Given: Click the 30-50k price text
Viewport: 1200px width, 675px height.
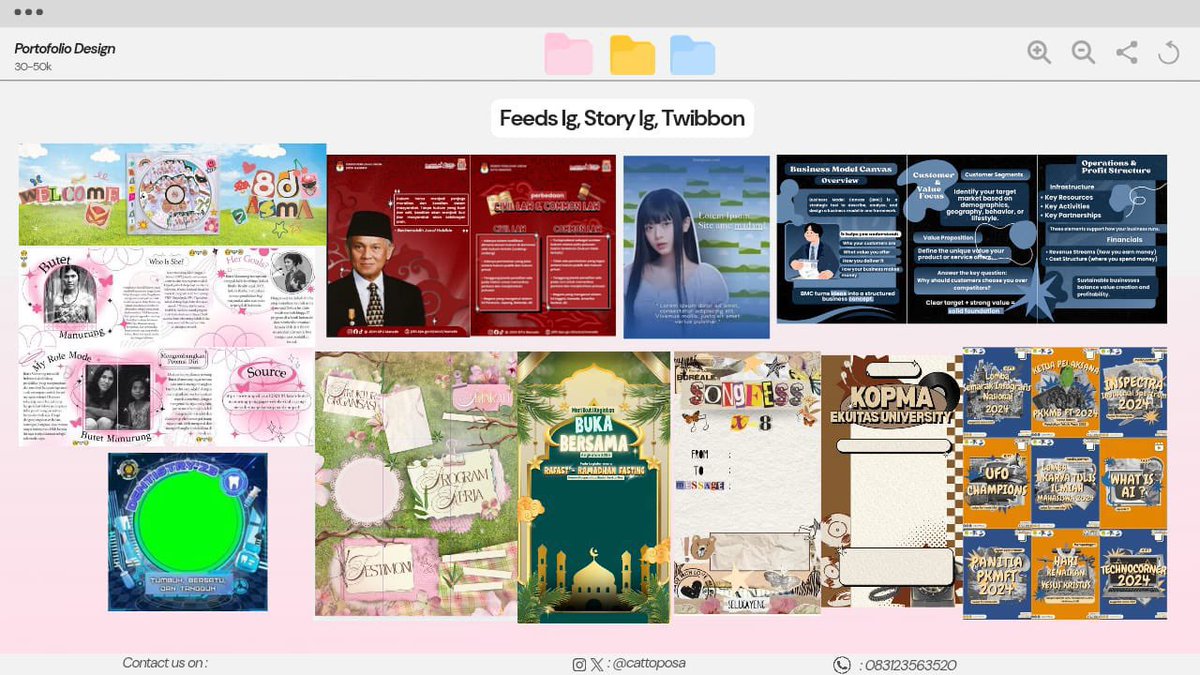Looking at the screenshot, I should coord(33,67).
